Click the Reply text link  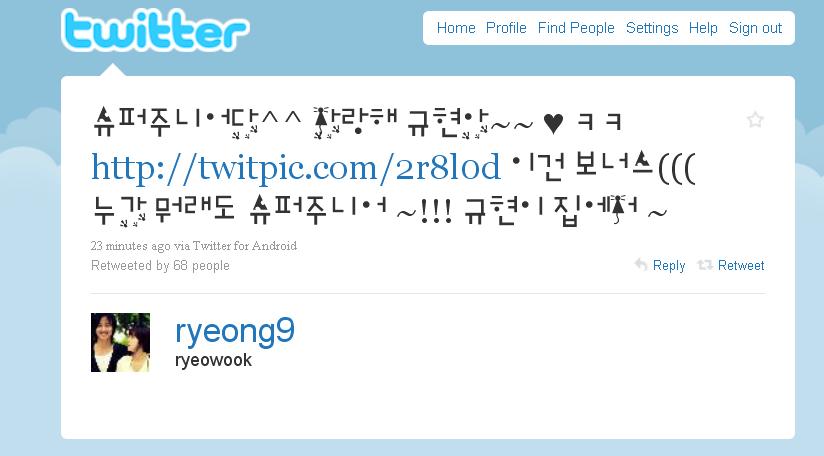click(x=669, y=265)
